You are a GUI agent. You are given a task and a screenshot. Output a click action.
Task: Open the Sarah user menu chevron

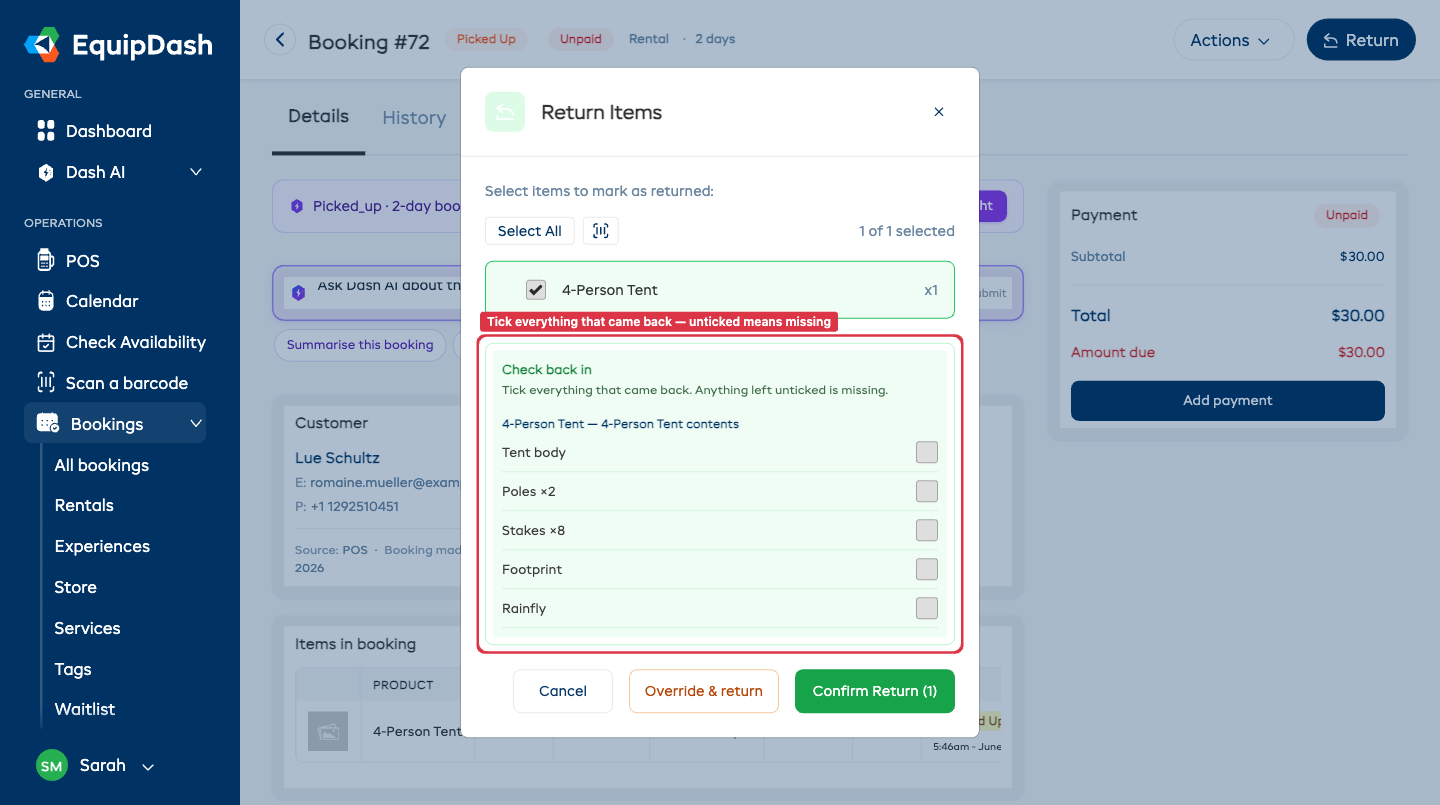[x=148, y=767]
